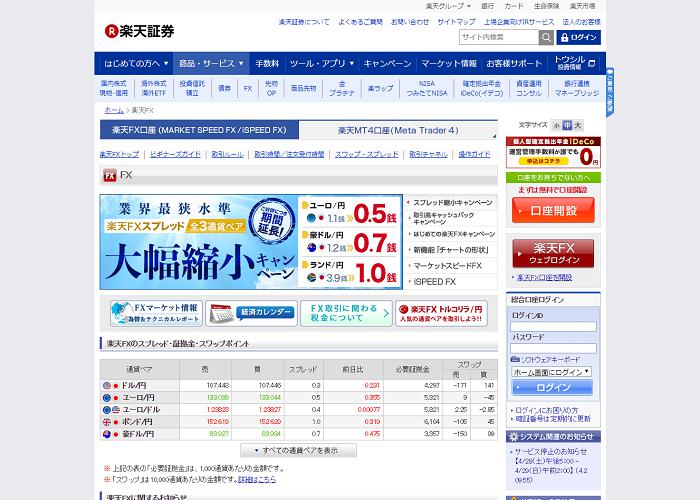The height and width of the screenshot is (500, 700).
Task: Open the side feedback tab on right edge
Action: click(609, 92)
